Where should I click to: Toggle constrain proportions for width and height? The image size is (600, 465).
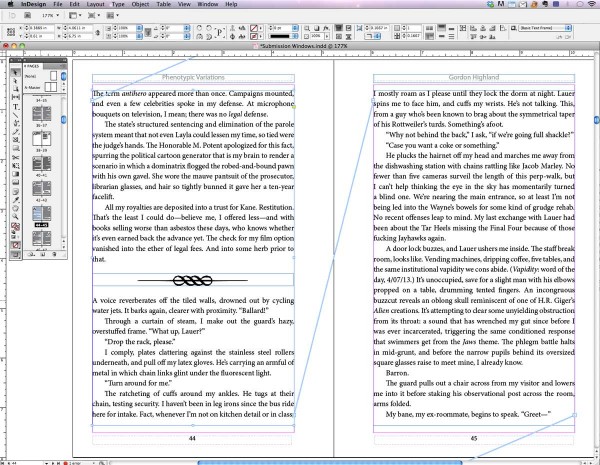98,33
